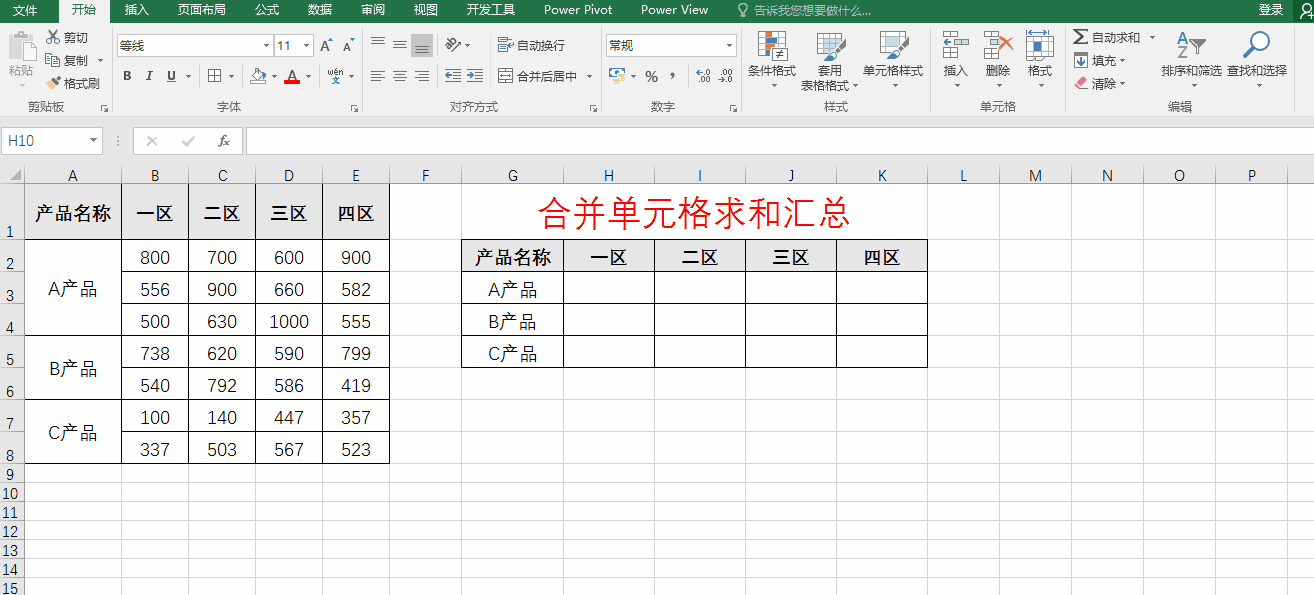
Task: Click Merge and Center (合并后居中) button
Action: click(538, 76)
